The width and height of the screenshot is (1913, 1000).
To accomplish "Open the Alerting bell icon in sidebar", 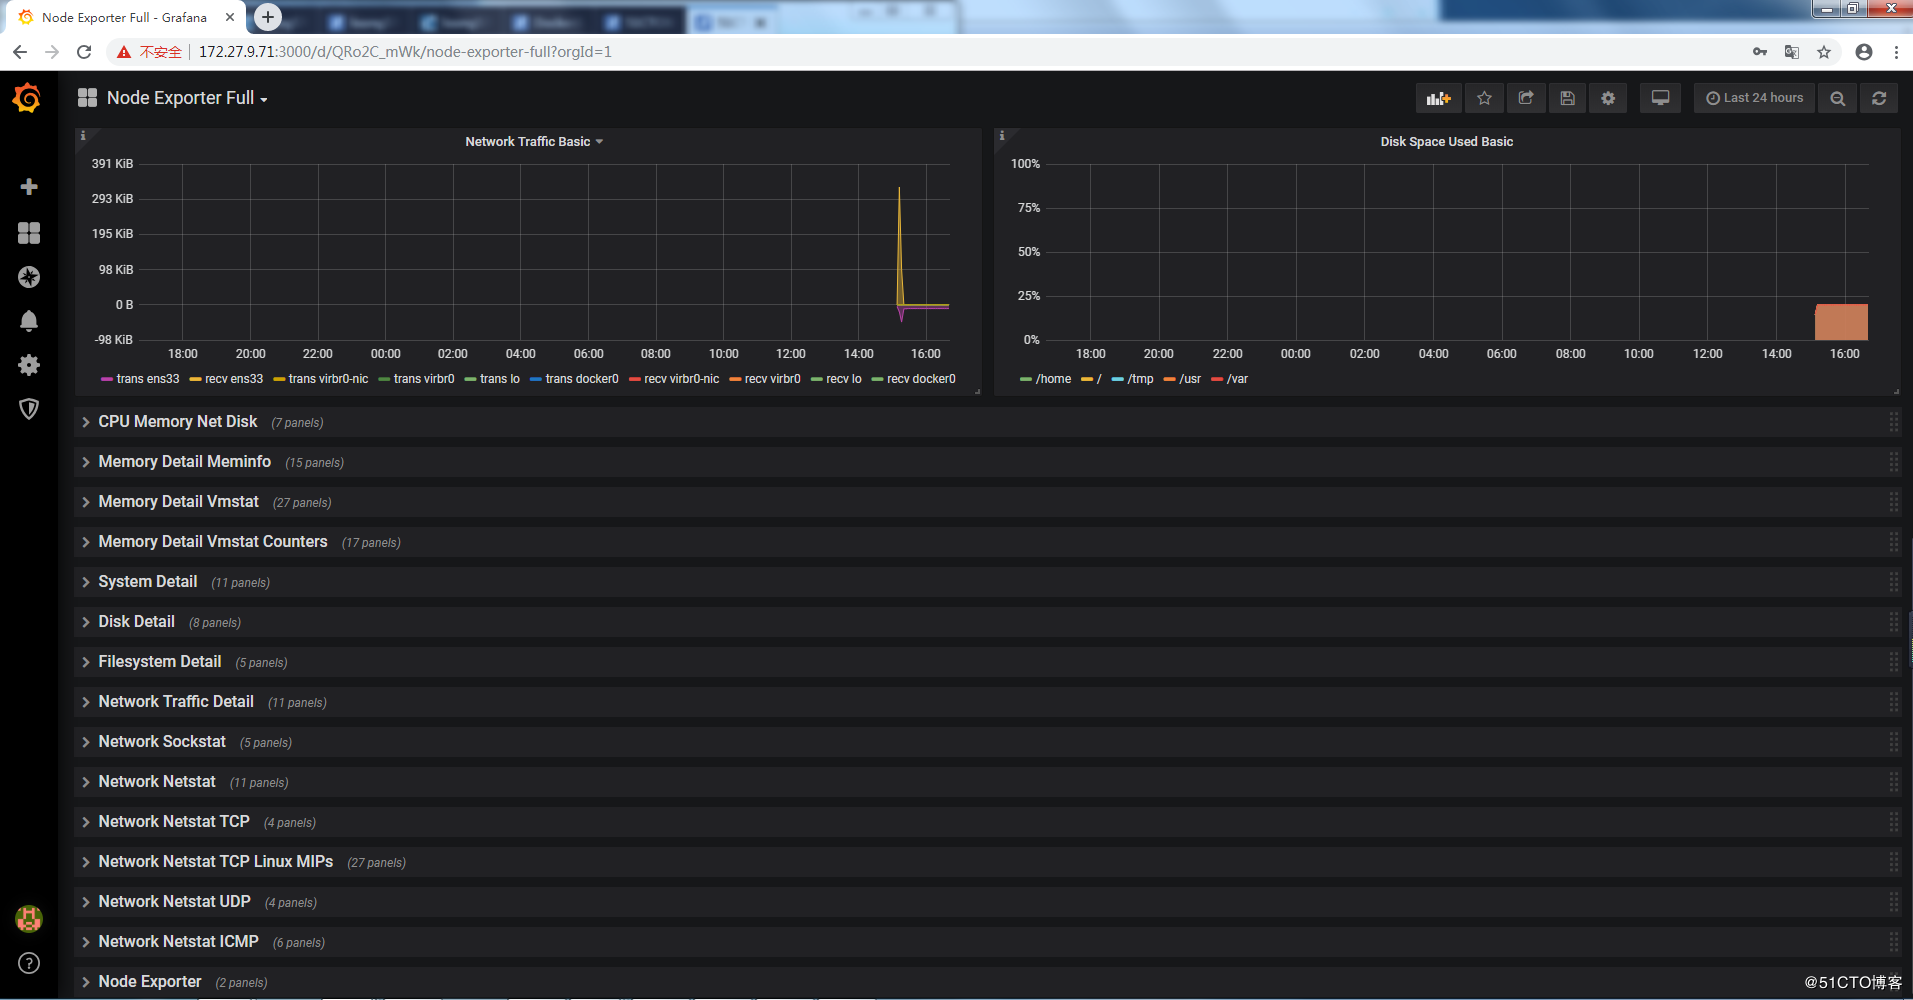I will (x=29, y=320).
